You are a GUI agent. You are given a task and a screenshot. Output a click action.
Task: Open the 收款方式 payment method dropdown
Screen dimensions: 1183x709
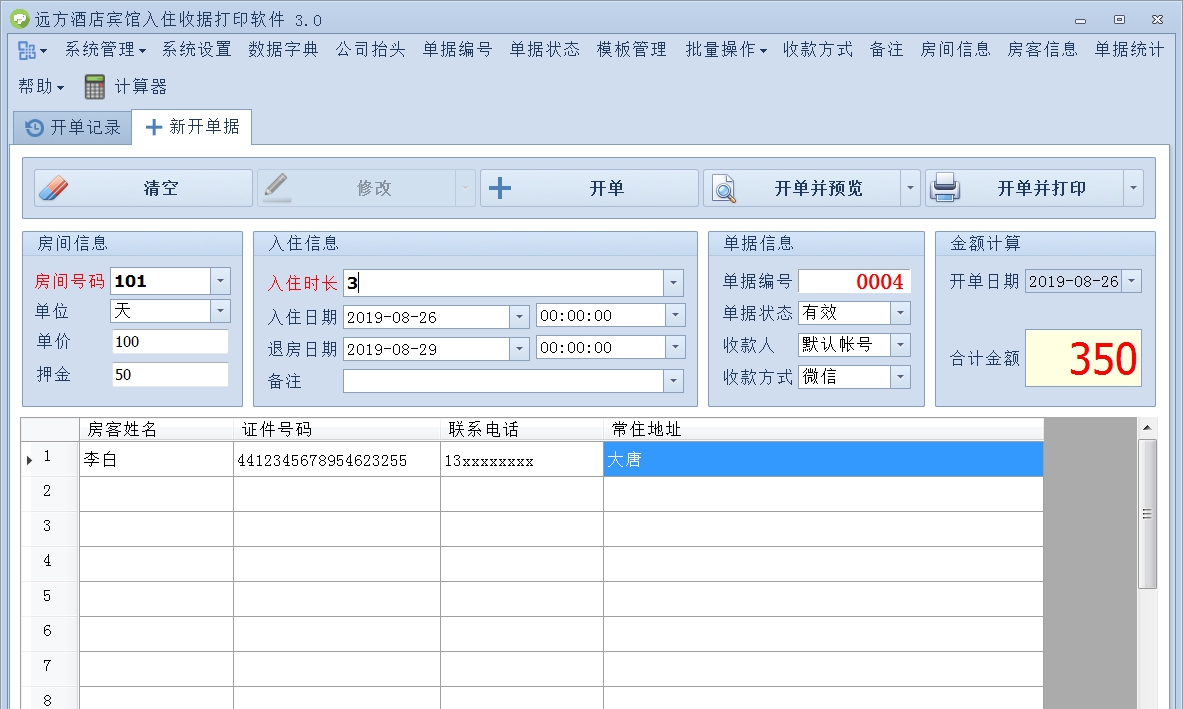coord(899,376)
